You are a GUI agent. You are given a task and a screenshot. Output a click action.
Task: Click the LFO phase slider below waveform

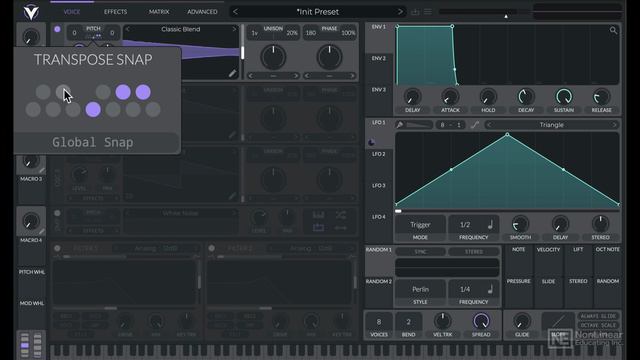pyautogui.click(x=507, y=211)
